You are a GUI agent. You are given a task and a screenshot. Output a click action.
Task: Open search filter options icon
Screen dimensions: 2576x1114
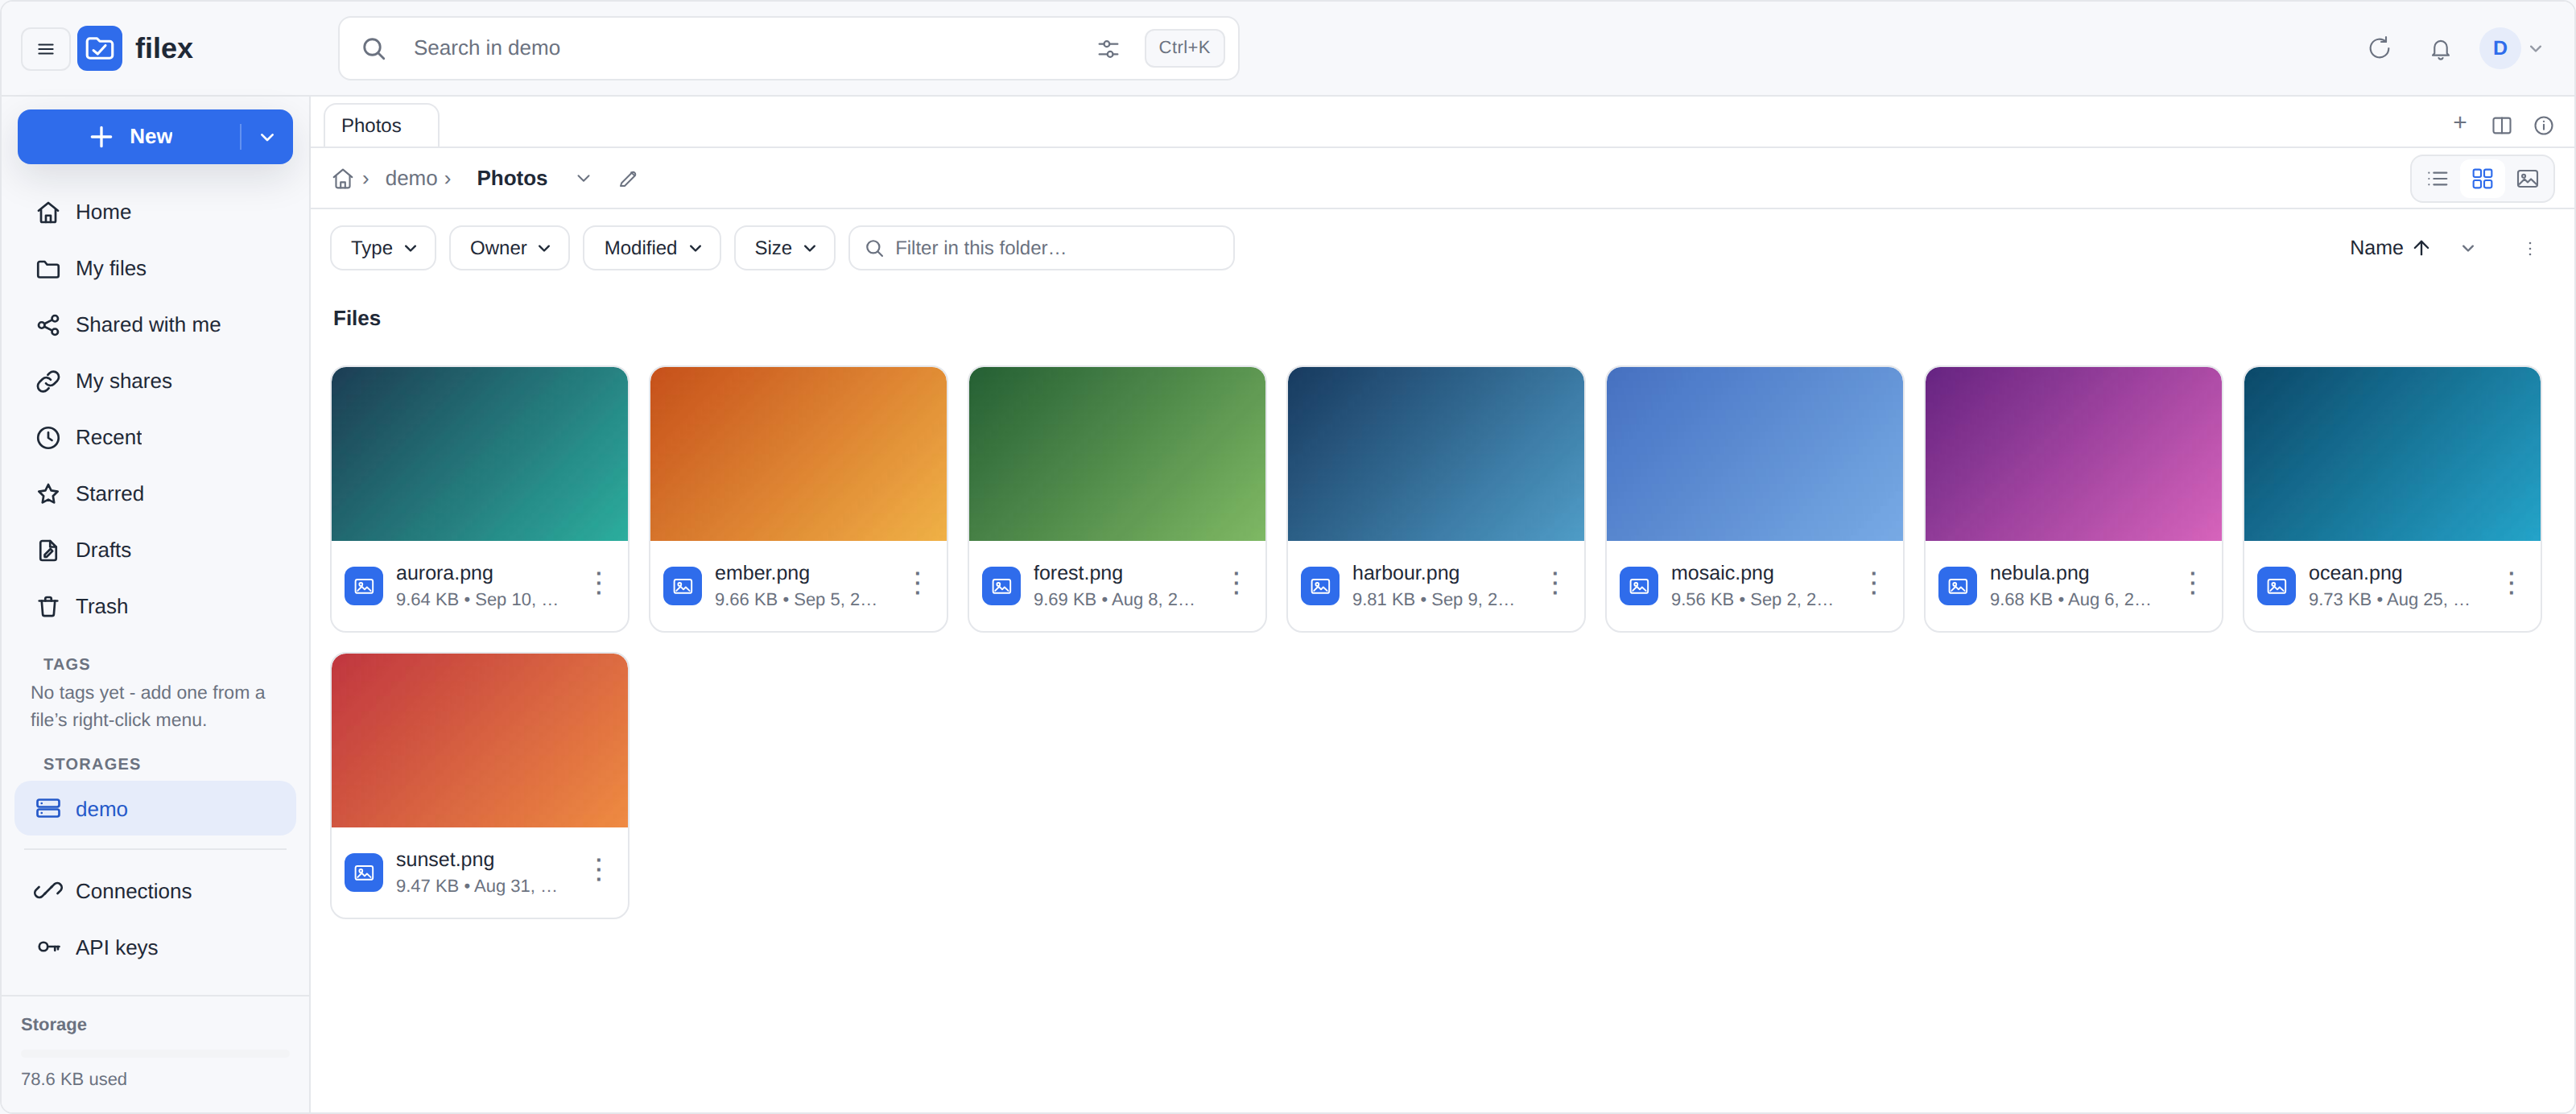(1108, 48)
